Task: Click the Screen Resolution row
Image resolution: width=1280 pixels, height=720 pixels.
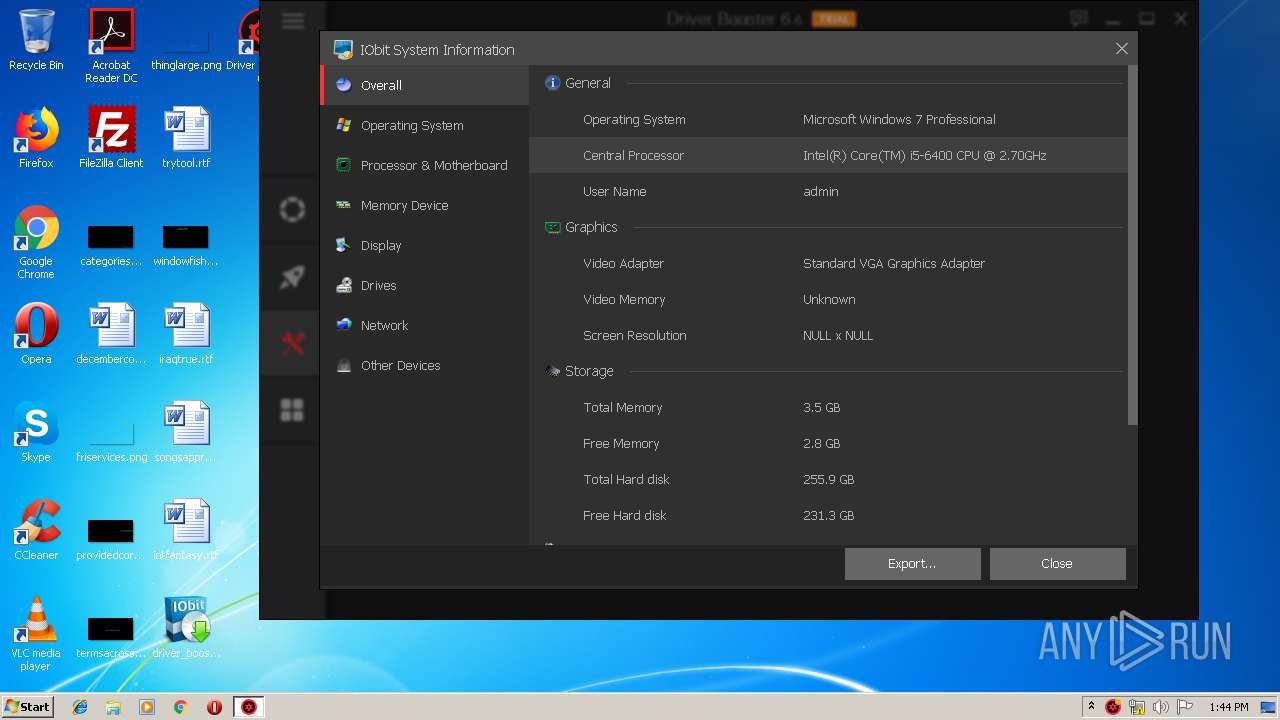Action: (x=828, y=335)
